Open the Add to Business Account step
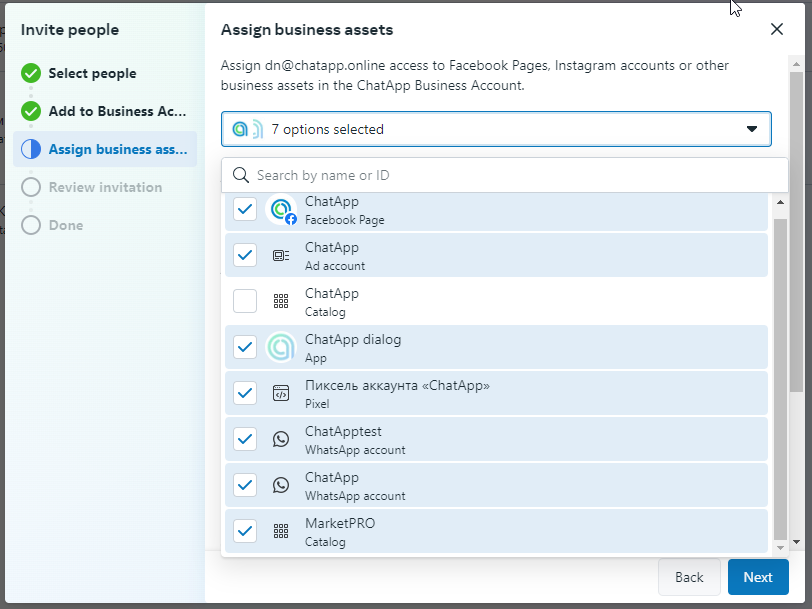812x609 pixels. coord(116,111)
